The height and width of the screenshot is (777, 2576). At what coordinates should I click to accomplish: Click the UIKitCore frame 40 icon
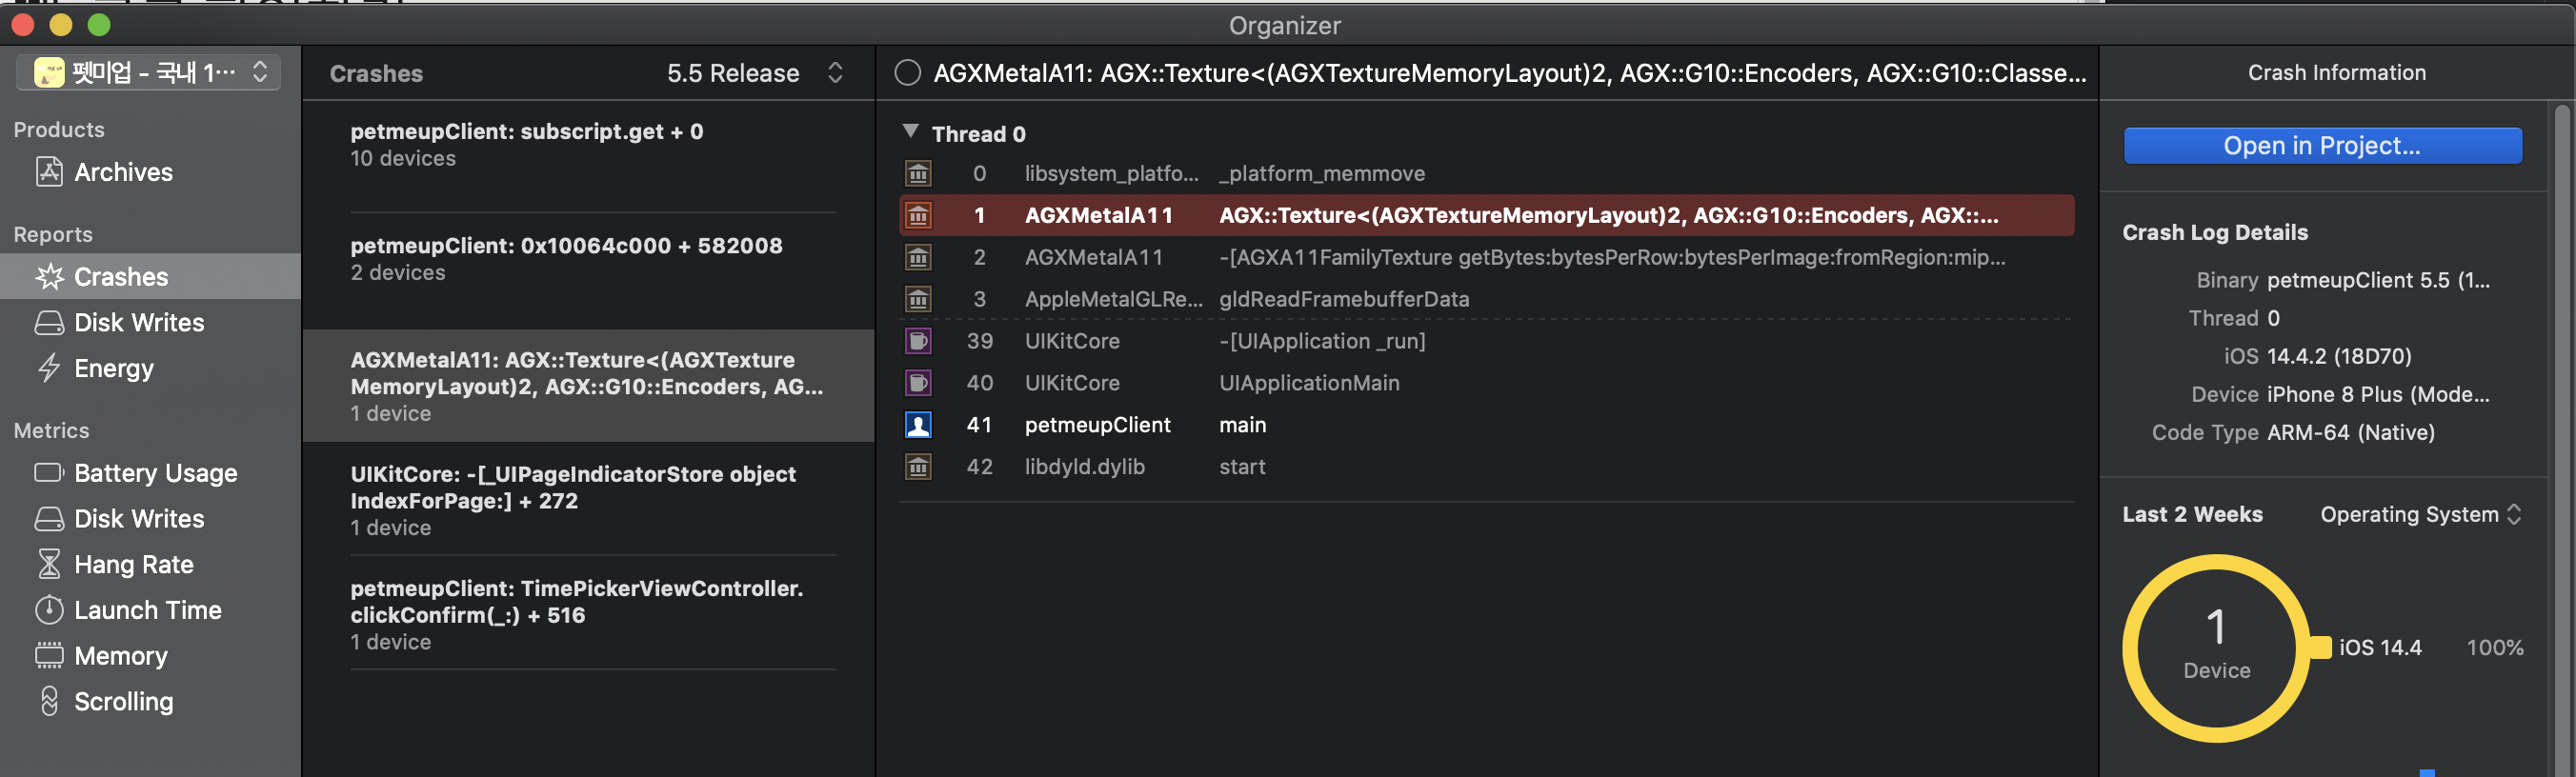tap(918, 384)
